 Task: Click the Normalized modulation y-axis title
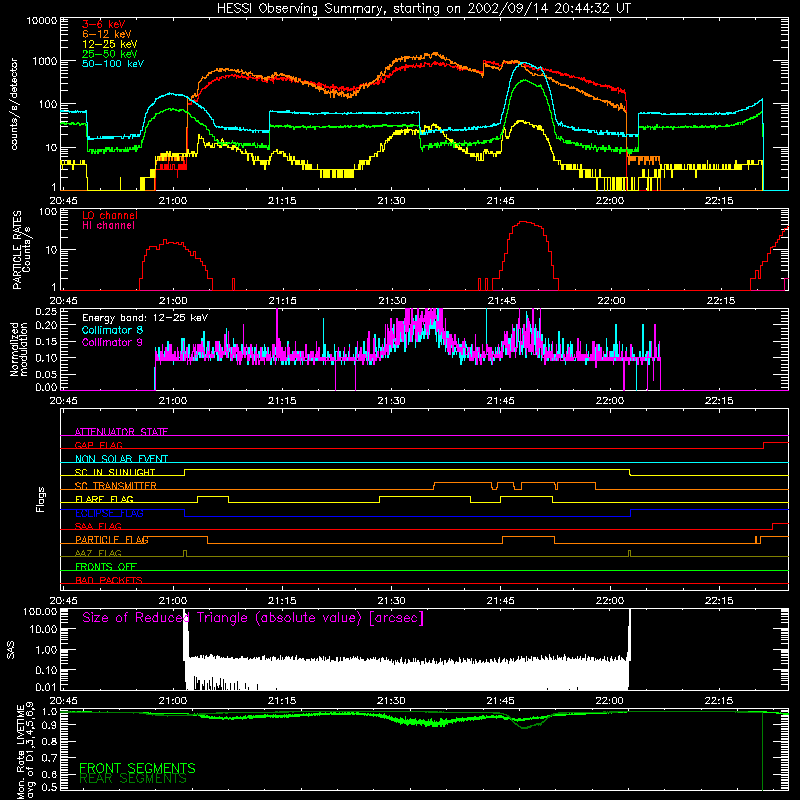(18, 349)
